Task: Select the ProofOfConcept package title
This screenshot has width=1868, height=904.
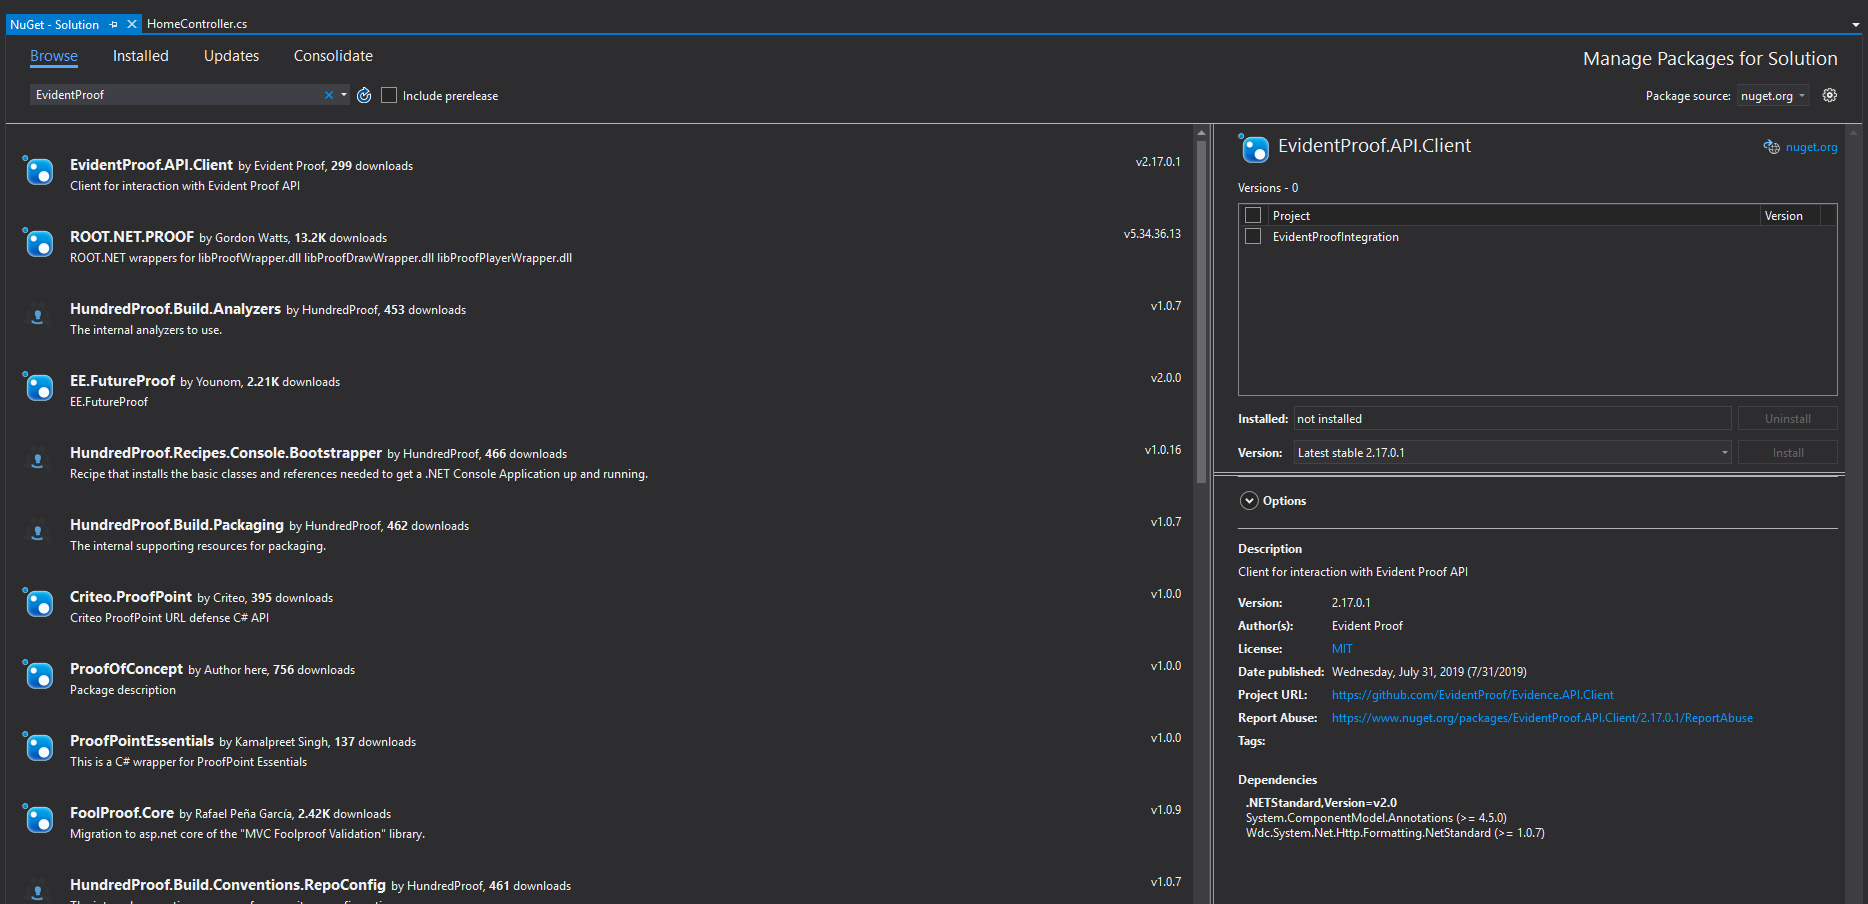Action: point(126,669)
